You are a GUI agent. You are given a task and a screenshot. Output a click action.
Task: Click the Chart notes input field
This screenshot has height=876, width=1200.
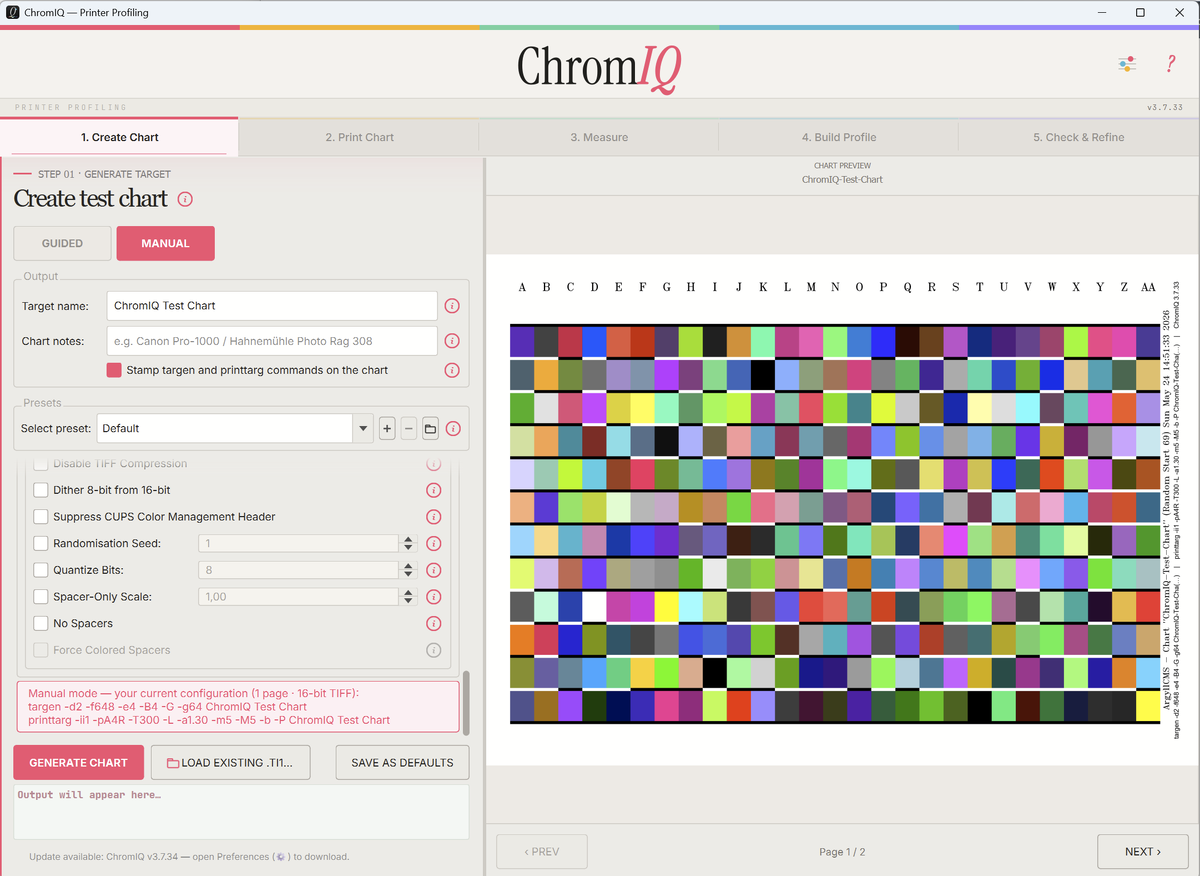click(272, 341)
